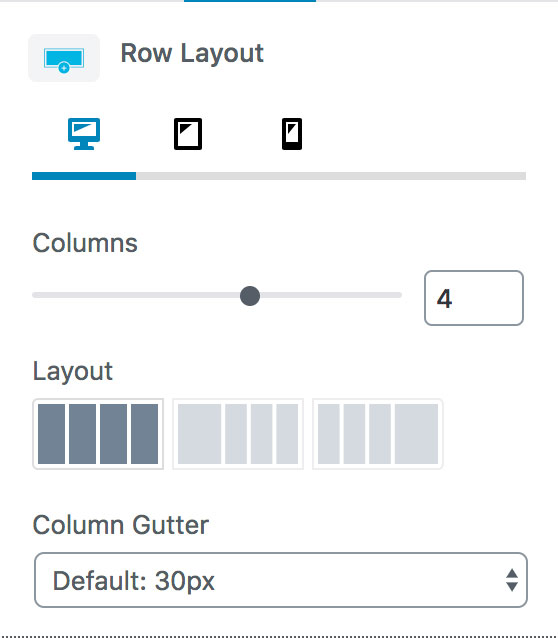Select the equal four-column layout
The height and width of the screenshot is (638, 558).
coord(98,434)
